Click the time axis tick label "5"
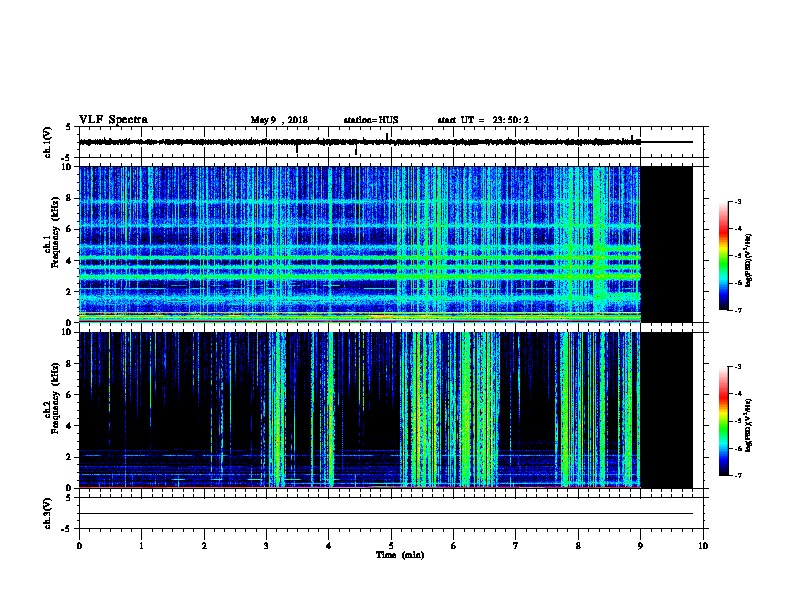Image resolution: width=792 pixels, height=612 pixels. pos(391,546)
